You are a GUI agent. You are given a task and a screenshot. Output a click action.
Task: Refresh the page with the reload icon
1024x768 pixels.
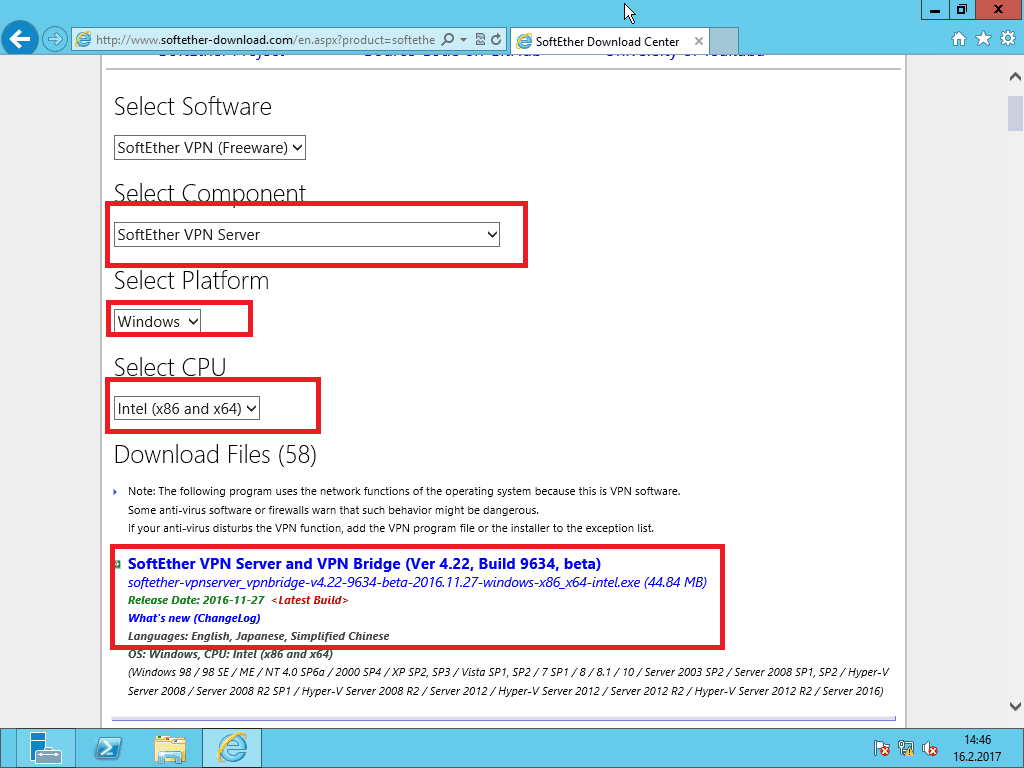(497, 40)
